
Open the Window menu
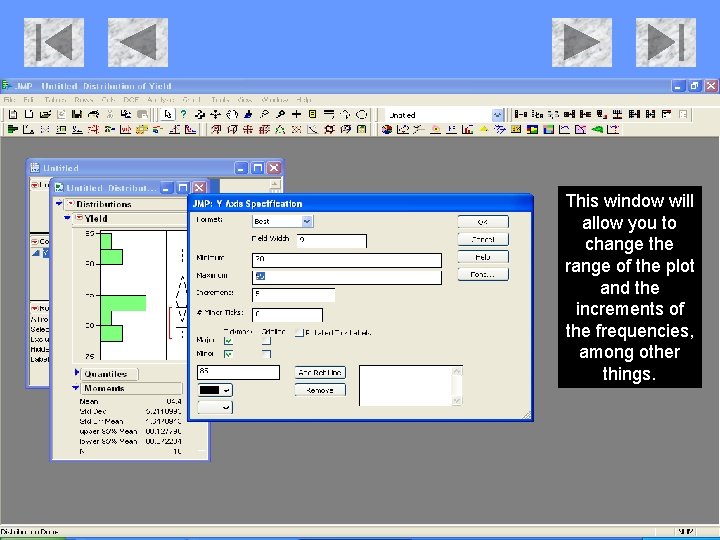click(275, 100)
